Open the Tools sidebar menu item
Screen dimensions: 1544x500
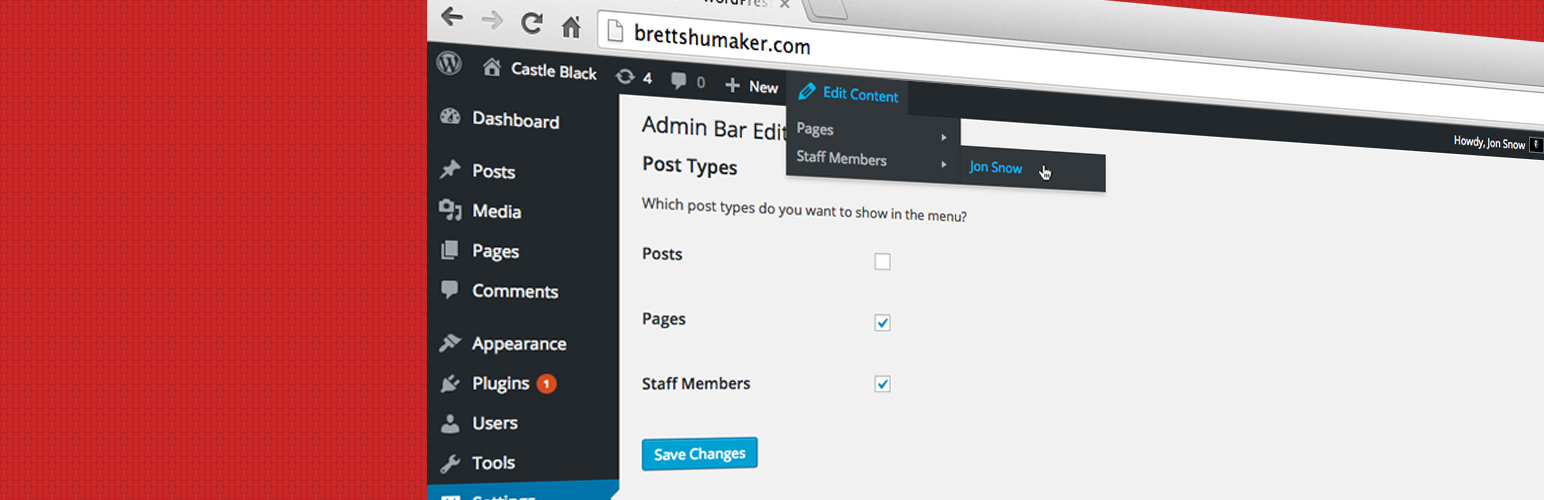click(477, 463)
